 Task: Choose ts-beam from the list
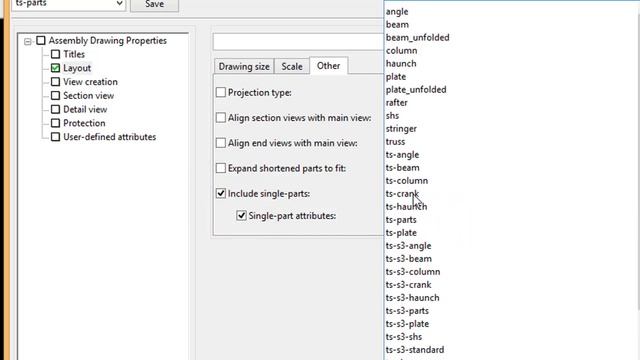coord(402,168)
